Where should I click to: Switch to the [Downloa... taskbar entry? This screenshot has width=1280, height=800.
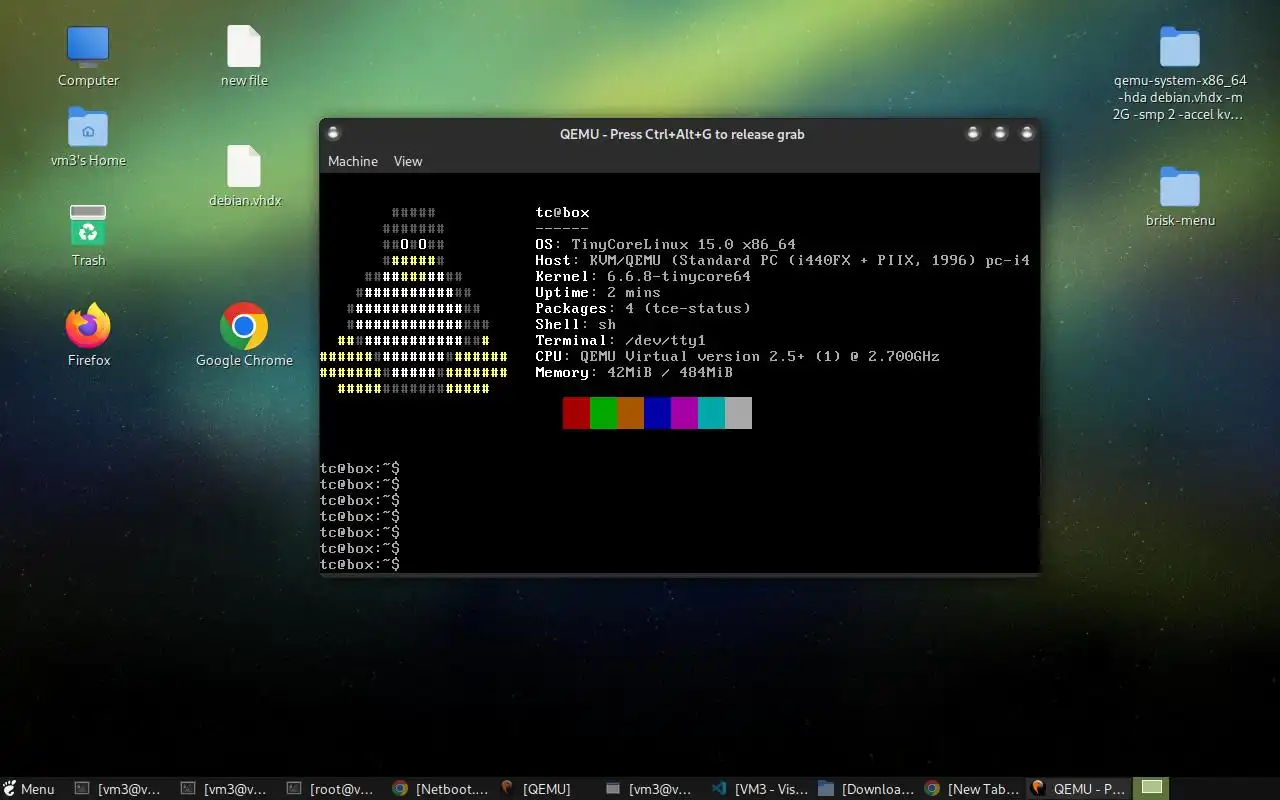click(x=866, y=789)
